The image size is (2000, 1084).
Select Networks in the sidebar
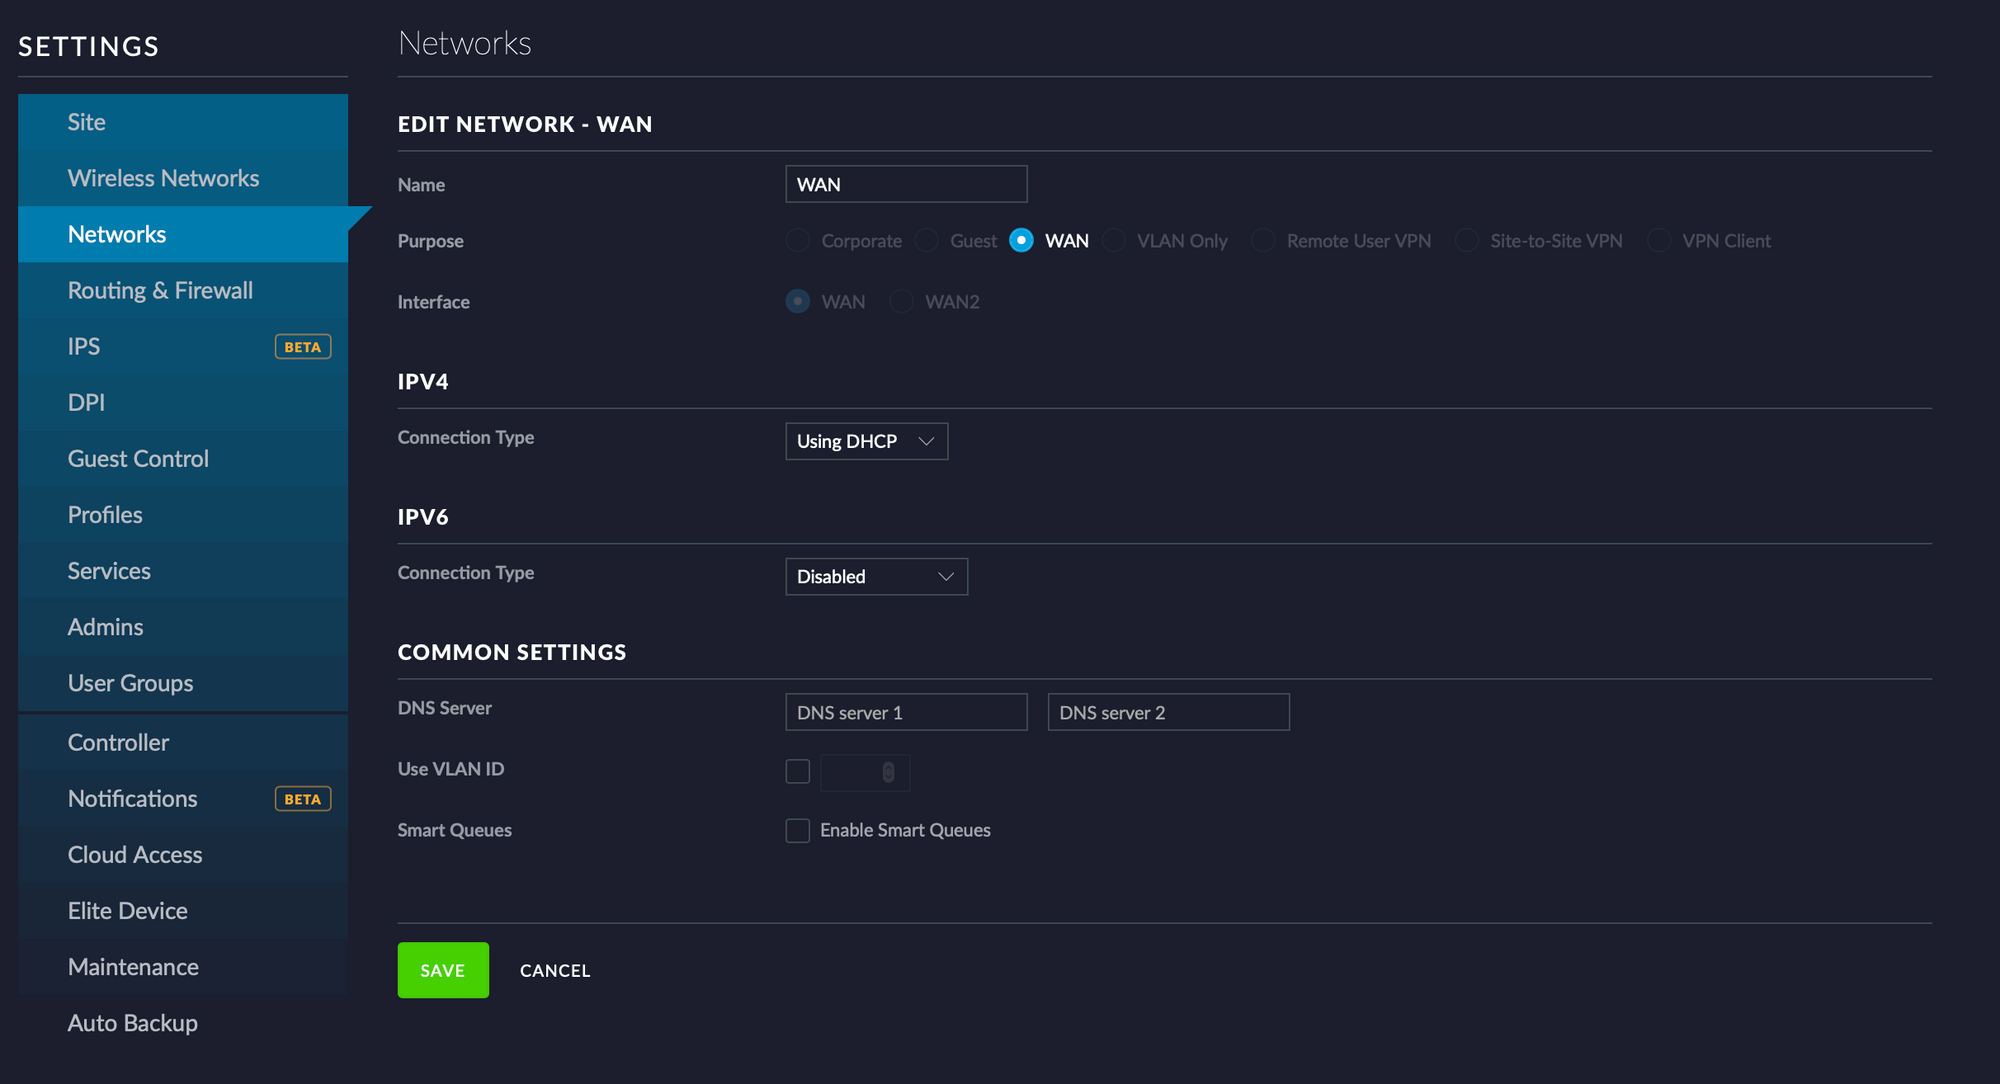(x=183, y=234)
